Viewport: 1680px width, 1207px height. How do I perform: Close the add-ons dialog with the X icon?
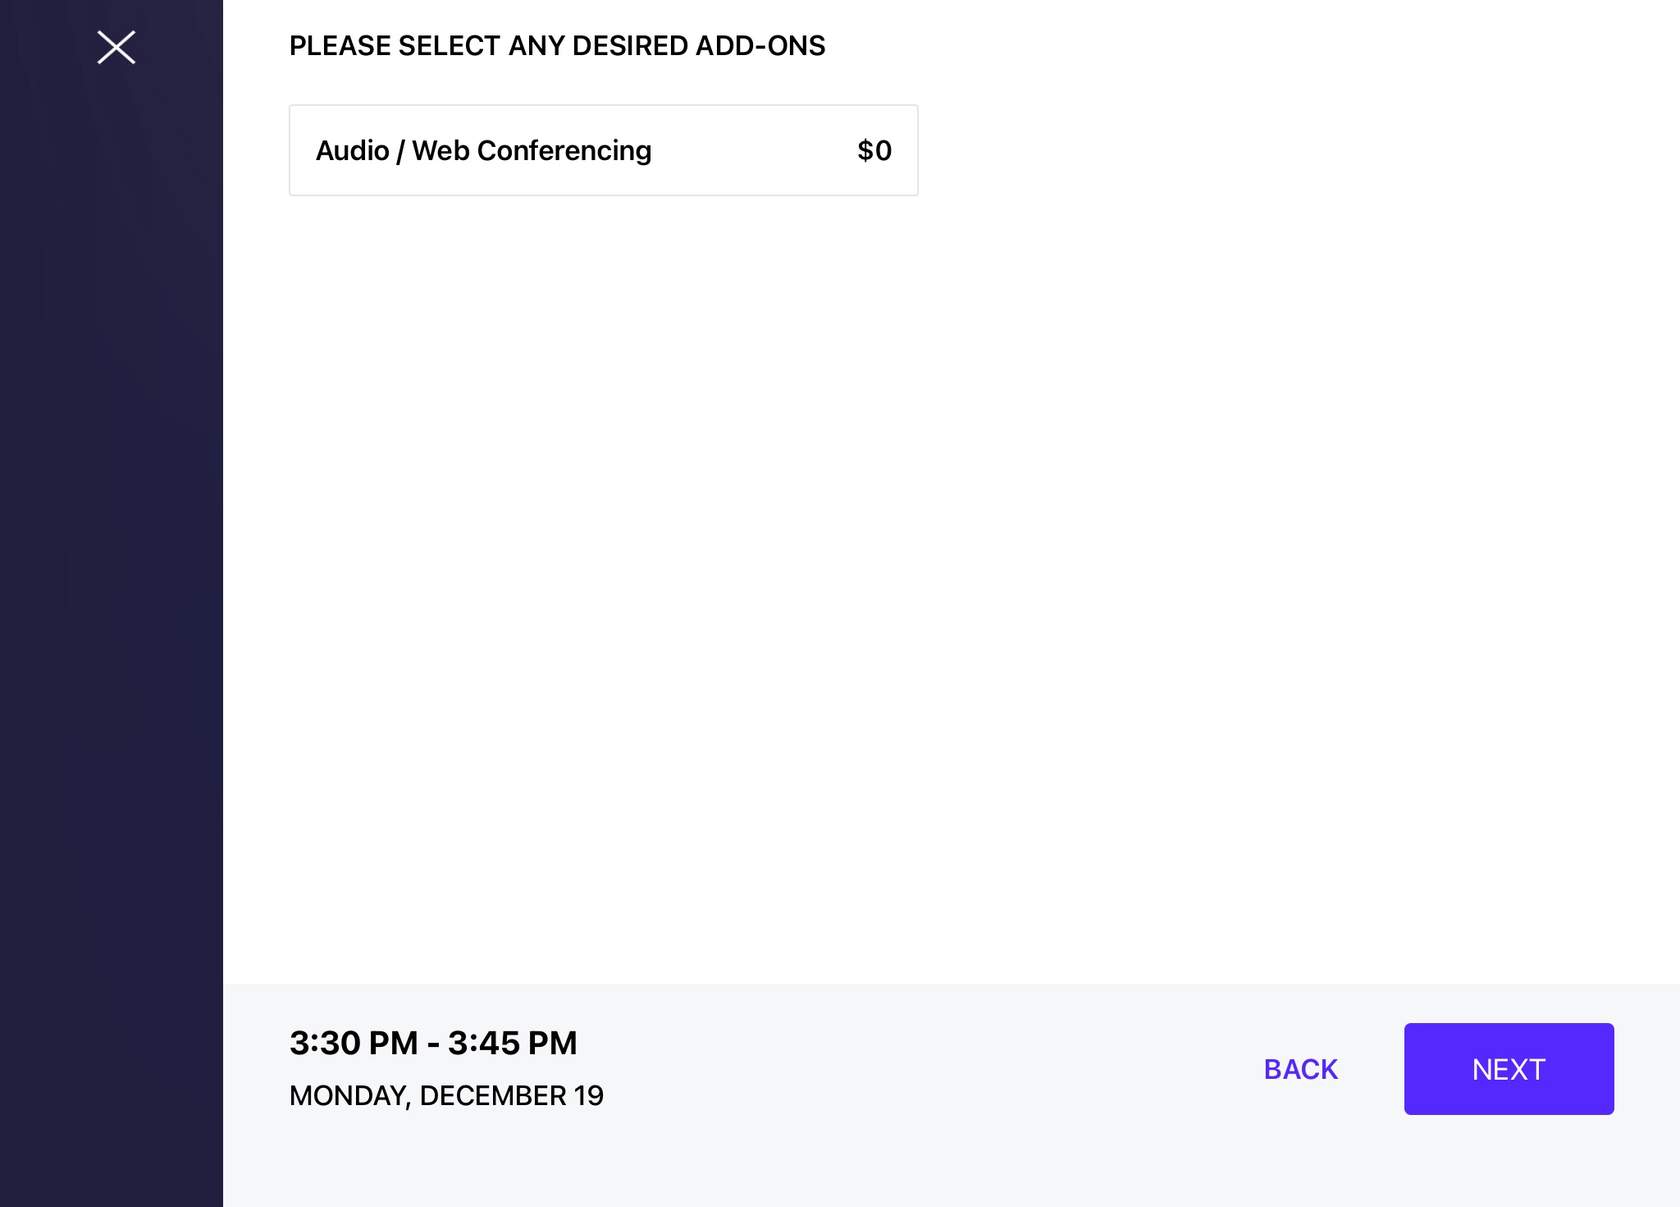(116, 47)
